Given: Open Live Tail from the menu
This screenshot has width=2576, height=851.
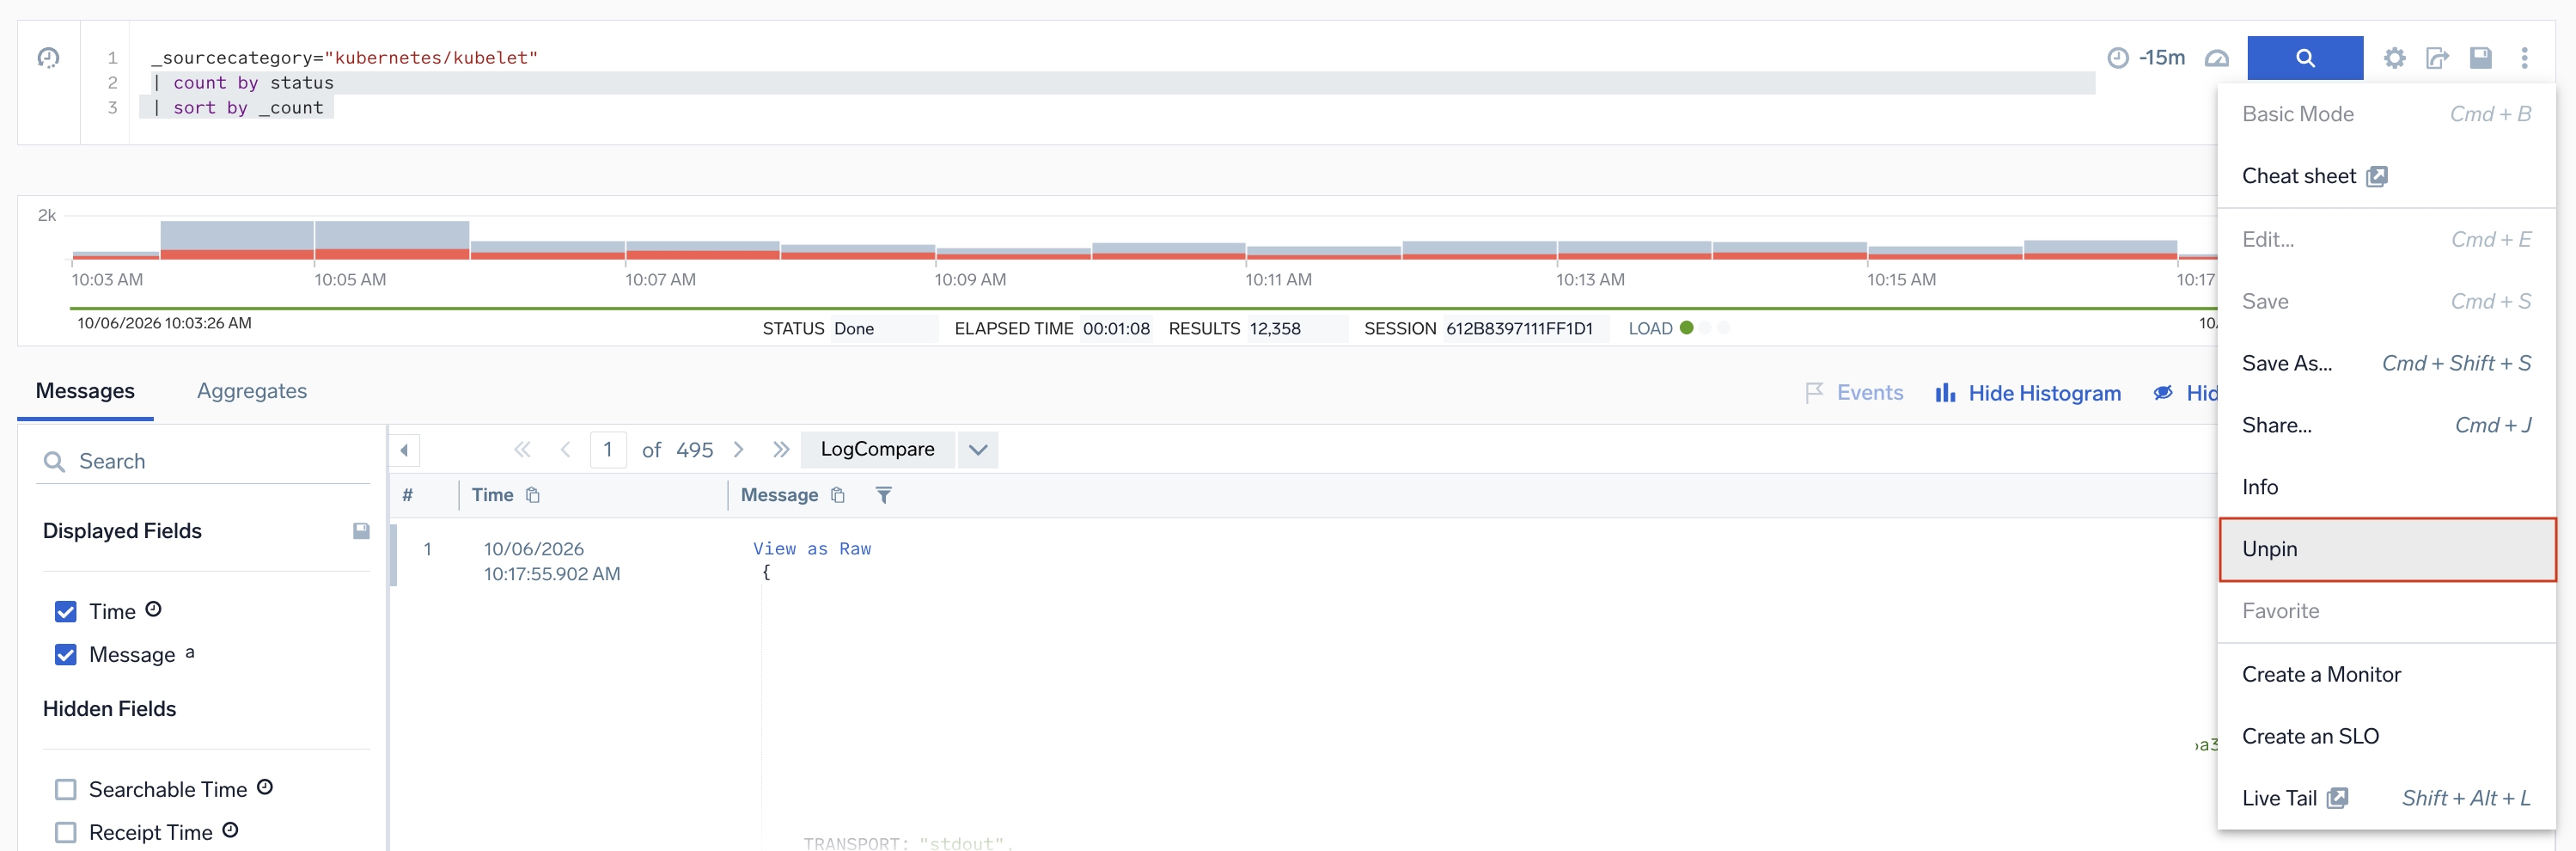Looking at the screenshot, I should coord(2387,798).
